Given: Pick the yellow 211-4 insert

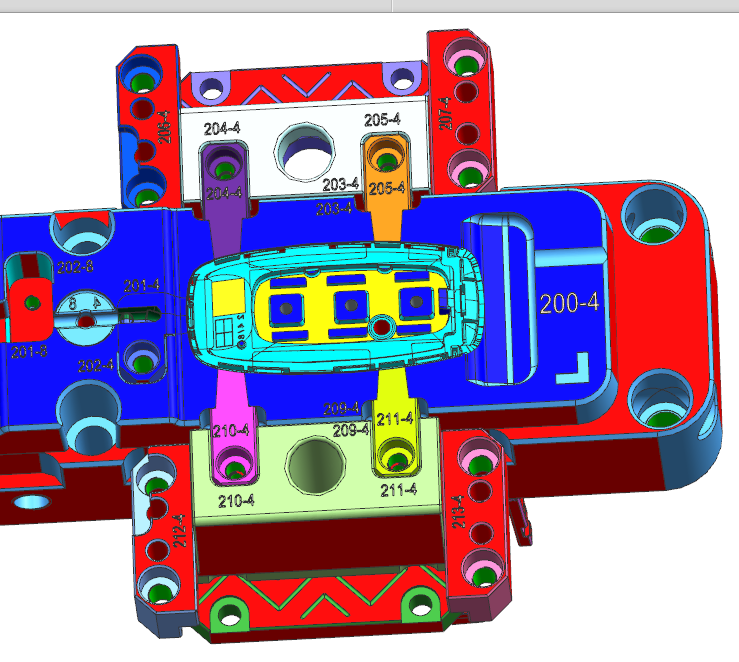Looking at the screenshot, I should (x=394, y=430).
